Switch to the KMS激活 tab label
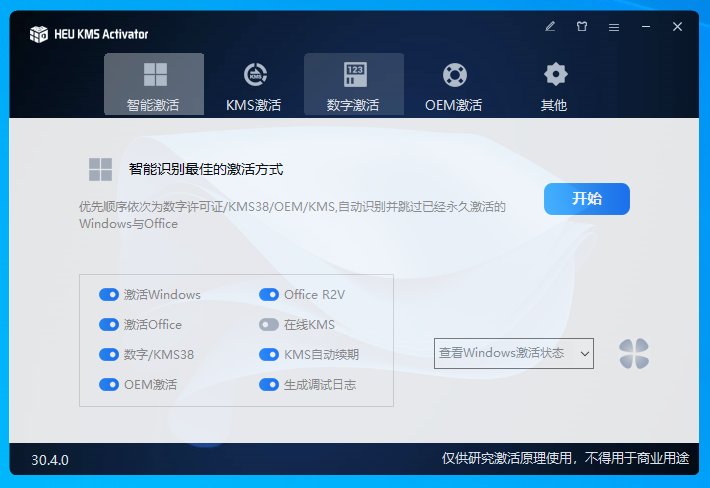The image size is (710, 488). (x=254, y=105)
